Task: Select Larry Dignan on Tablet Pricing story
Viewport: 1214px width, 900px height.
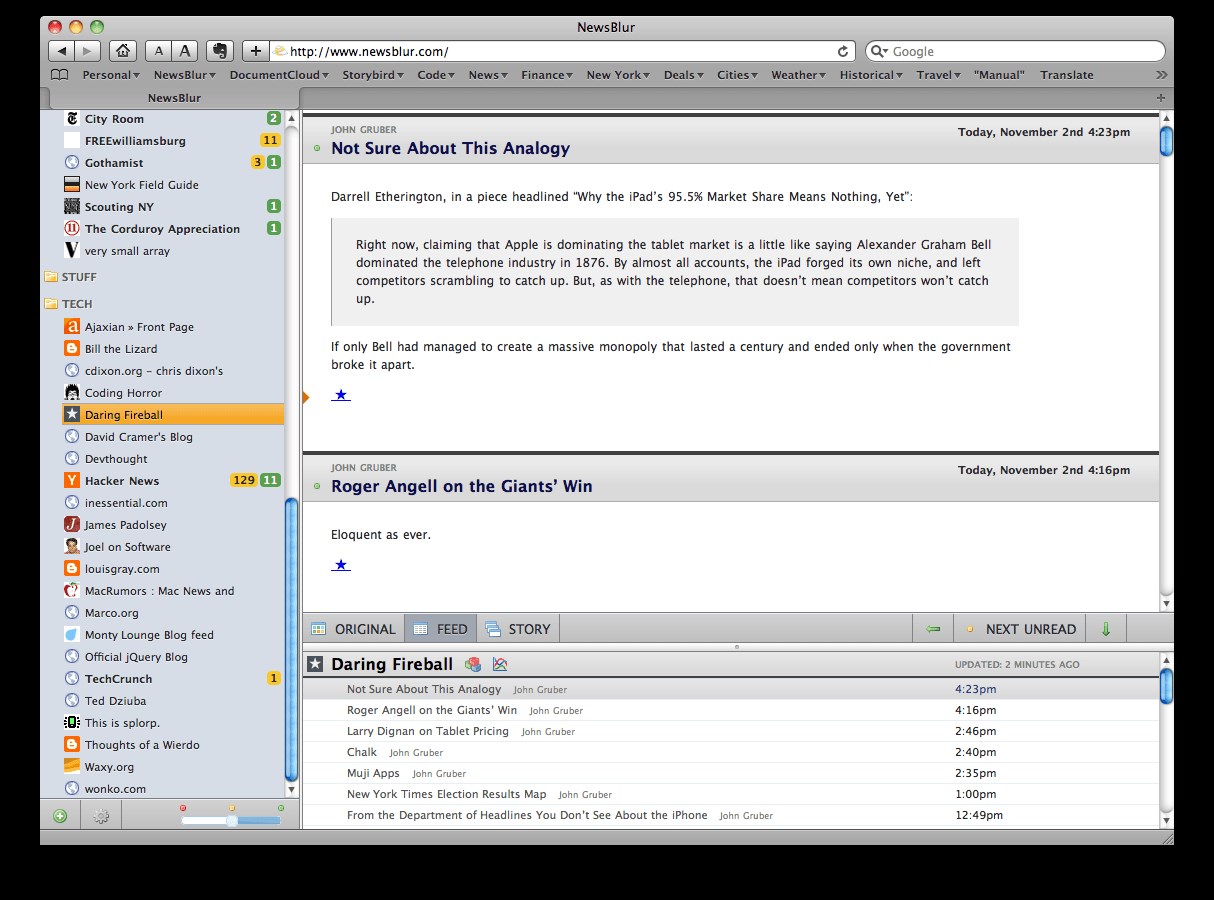Action: click(428, 731)
